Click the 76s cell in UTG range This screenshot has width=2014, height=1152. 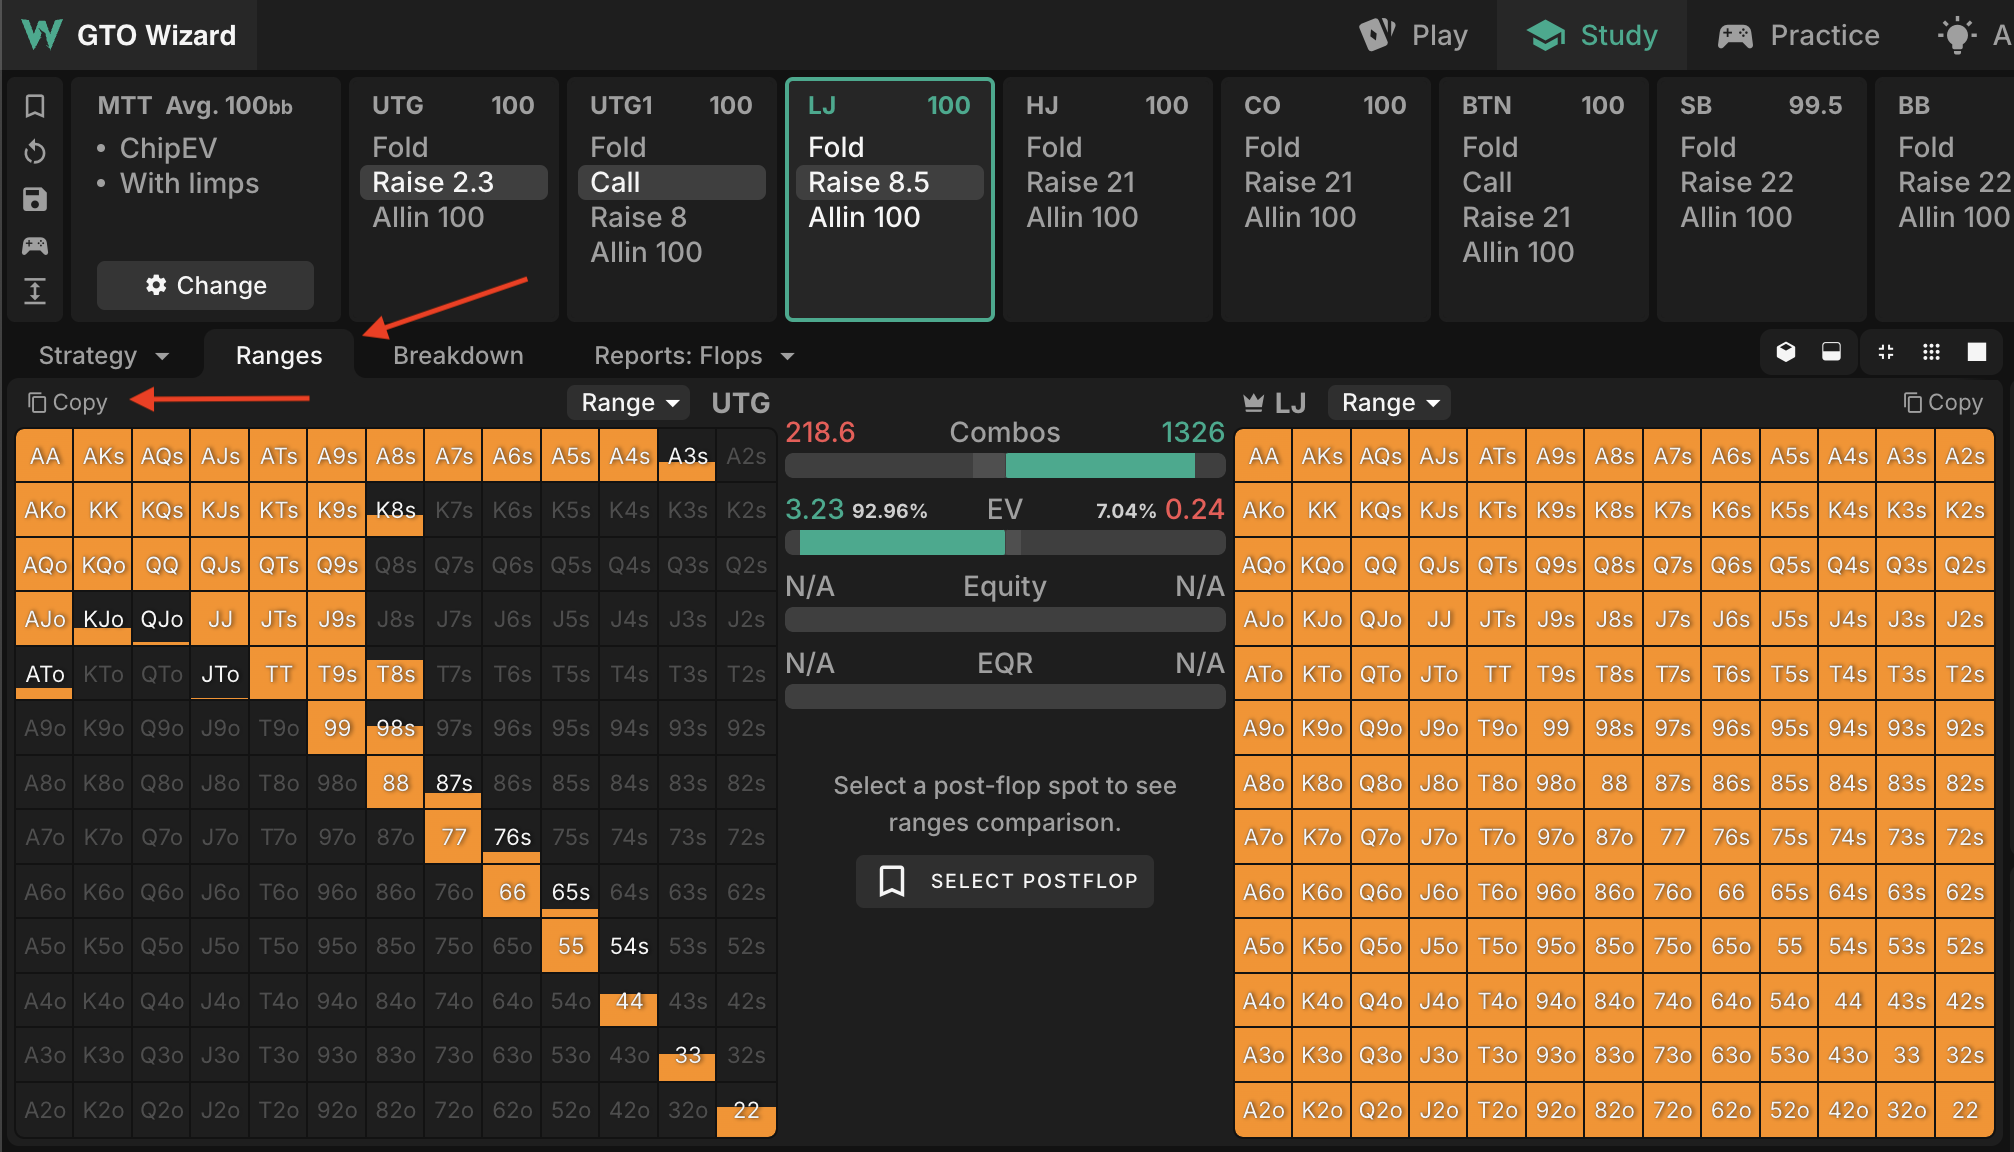click(x=512, y=837)
